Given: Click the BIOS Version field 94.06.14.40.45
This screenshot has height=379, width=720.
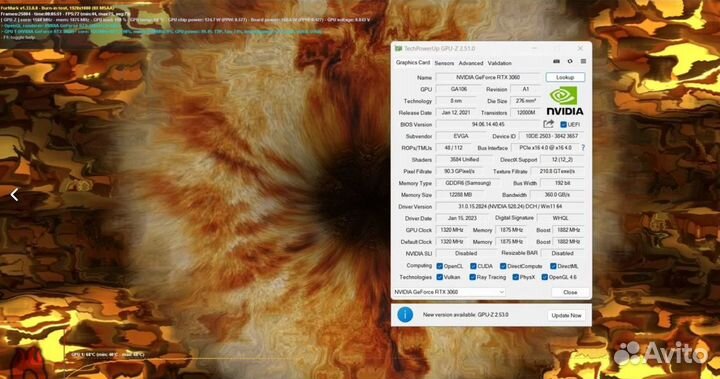Looking at the screenshot, I should 488,124.
